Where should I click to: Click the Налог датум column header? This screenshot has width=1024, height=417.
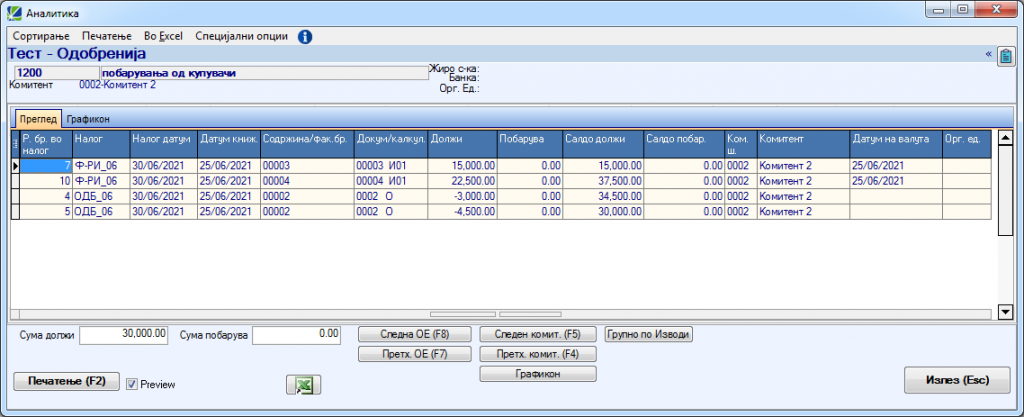click(163, 144)
